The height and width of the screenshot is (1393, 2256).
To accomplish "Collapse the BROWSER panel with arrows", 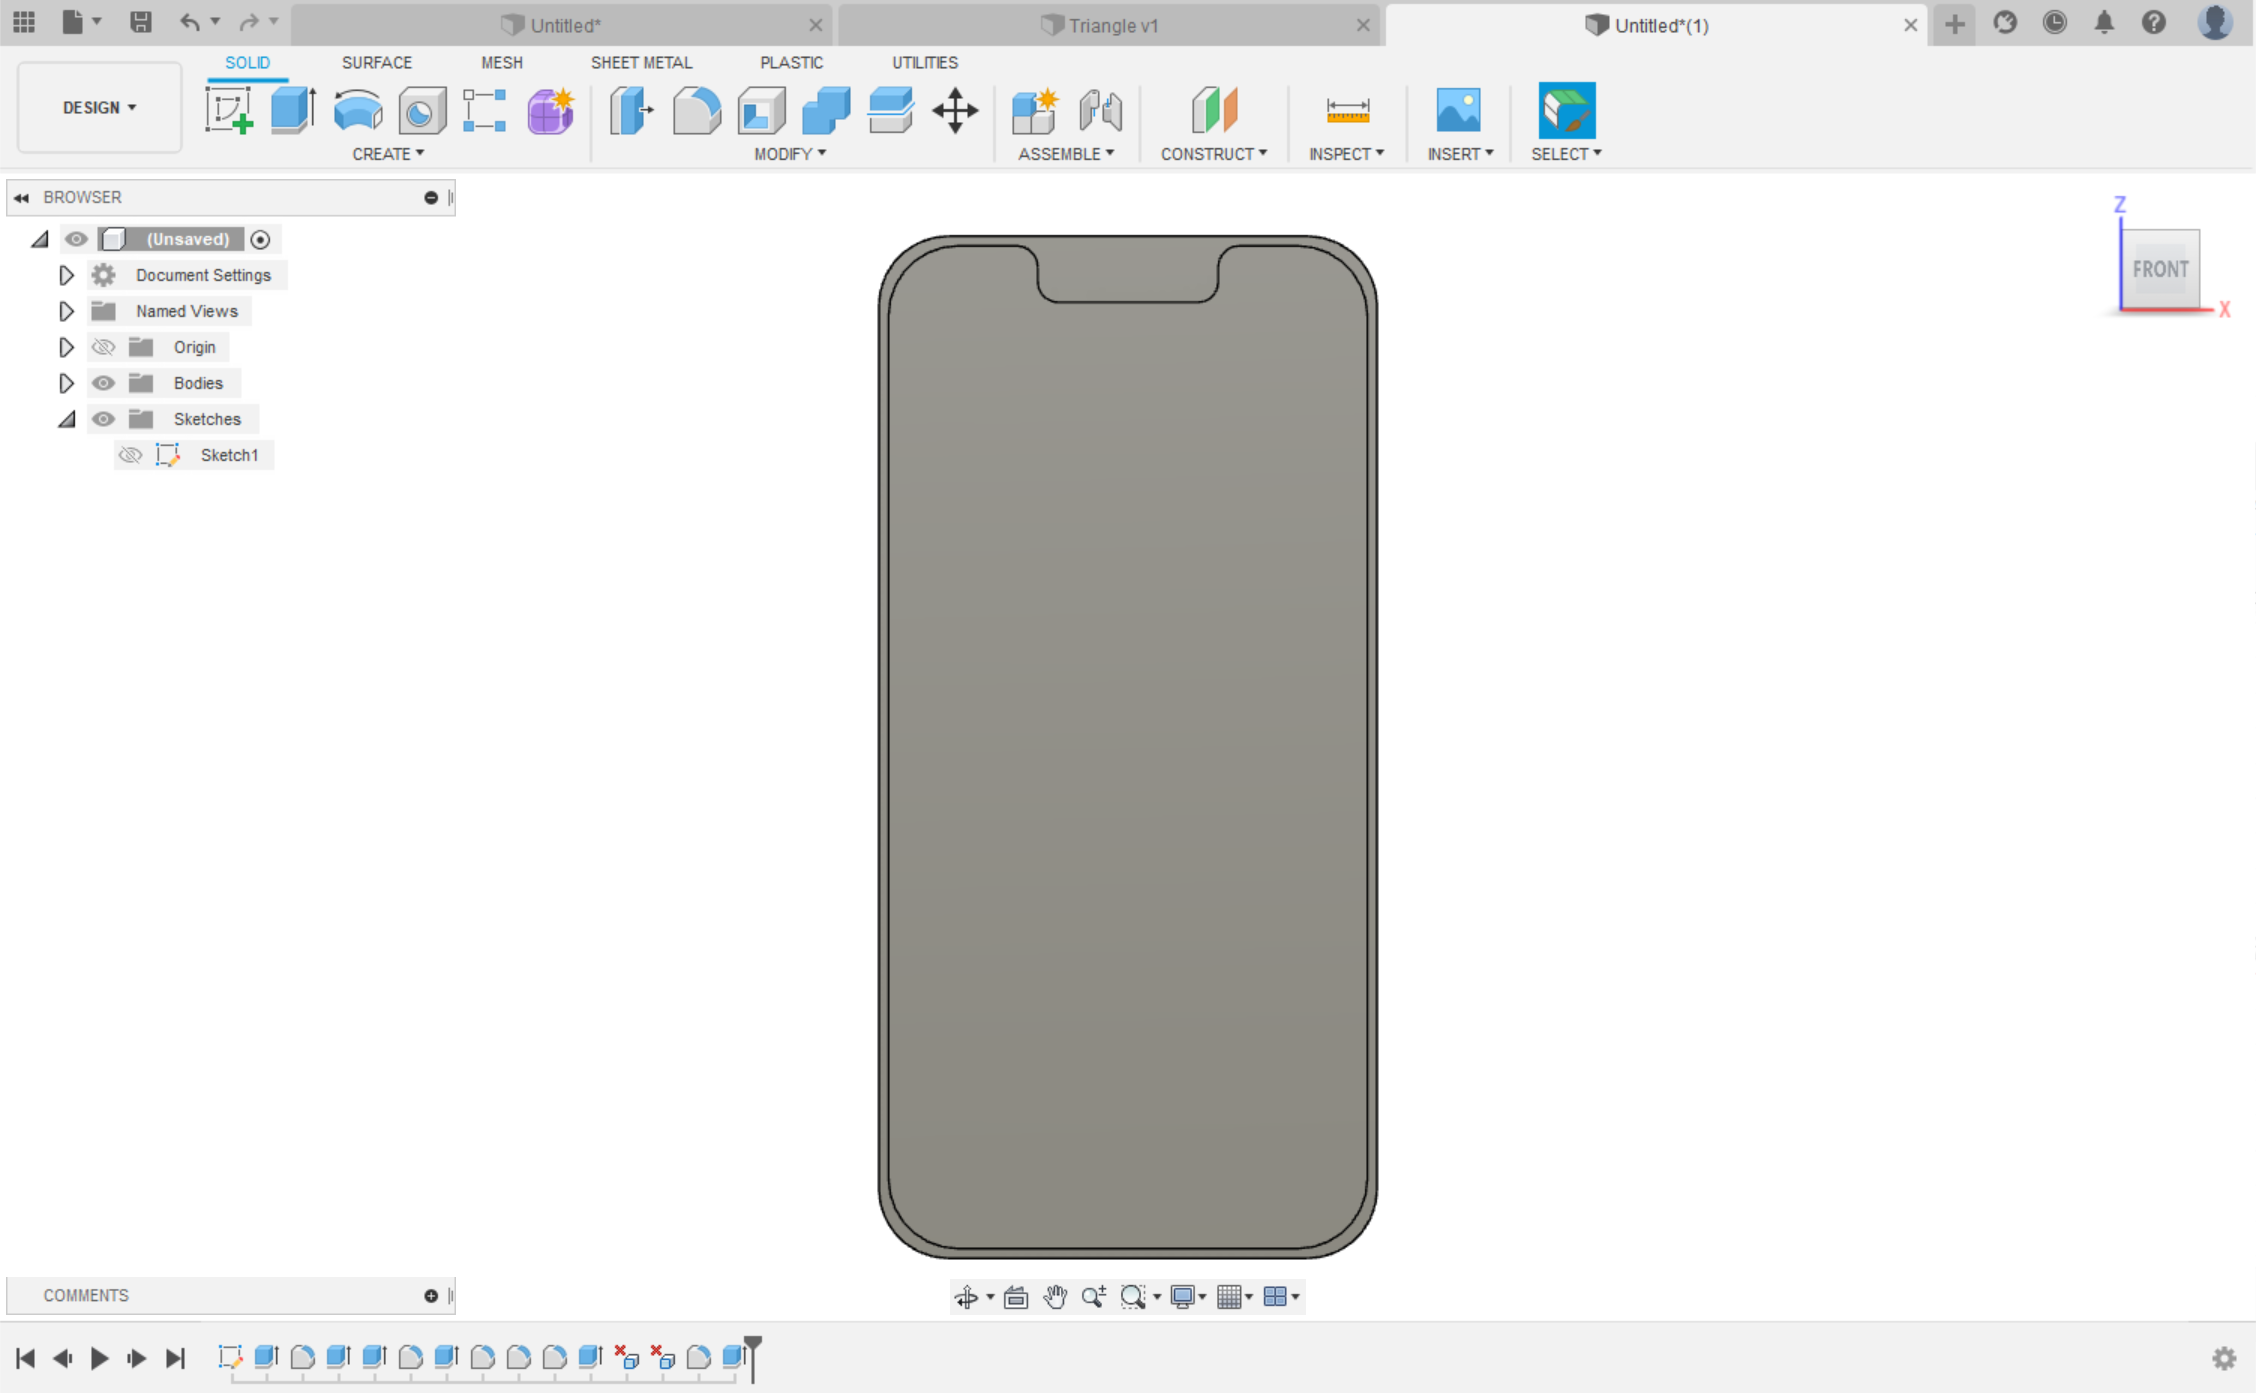I will [x=22, y=198].
